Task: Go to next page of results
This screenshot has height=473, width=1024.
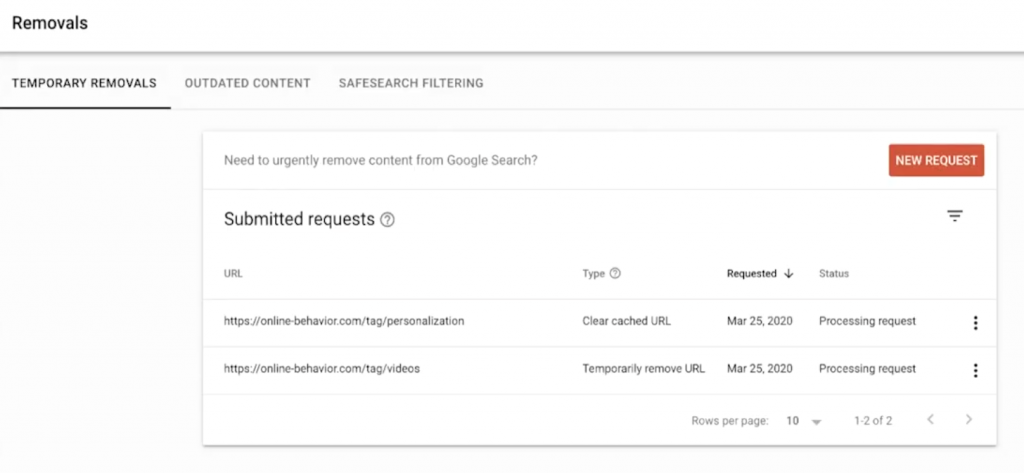Action: coord(968,420)
